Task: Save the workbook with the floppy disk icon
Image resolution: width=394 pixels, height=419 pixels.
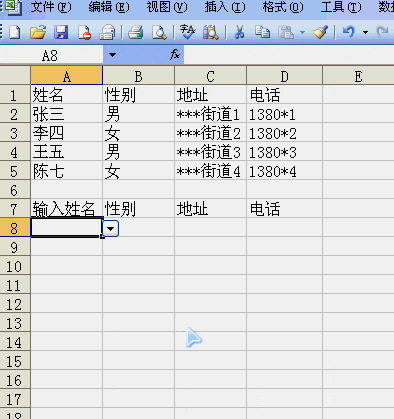Action: (61, 33)
